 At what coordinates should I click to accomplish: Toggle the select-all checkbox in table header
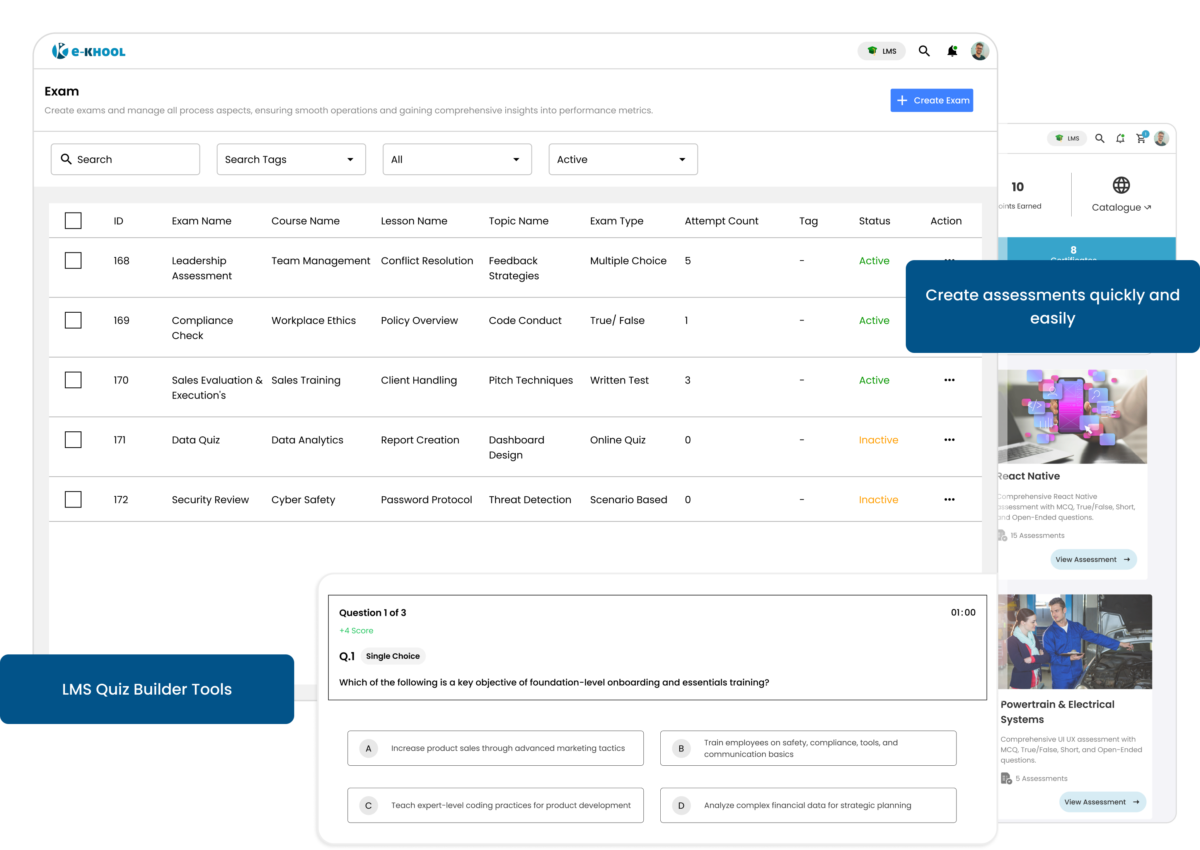point(73,221)
